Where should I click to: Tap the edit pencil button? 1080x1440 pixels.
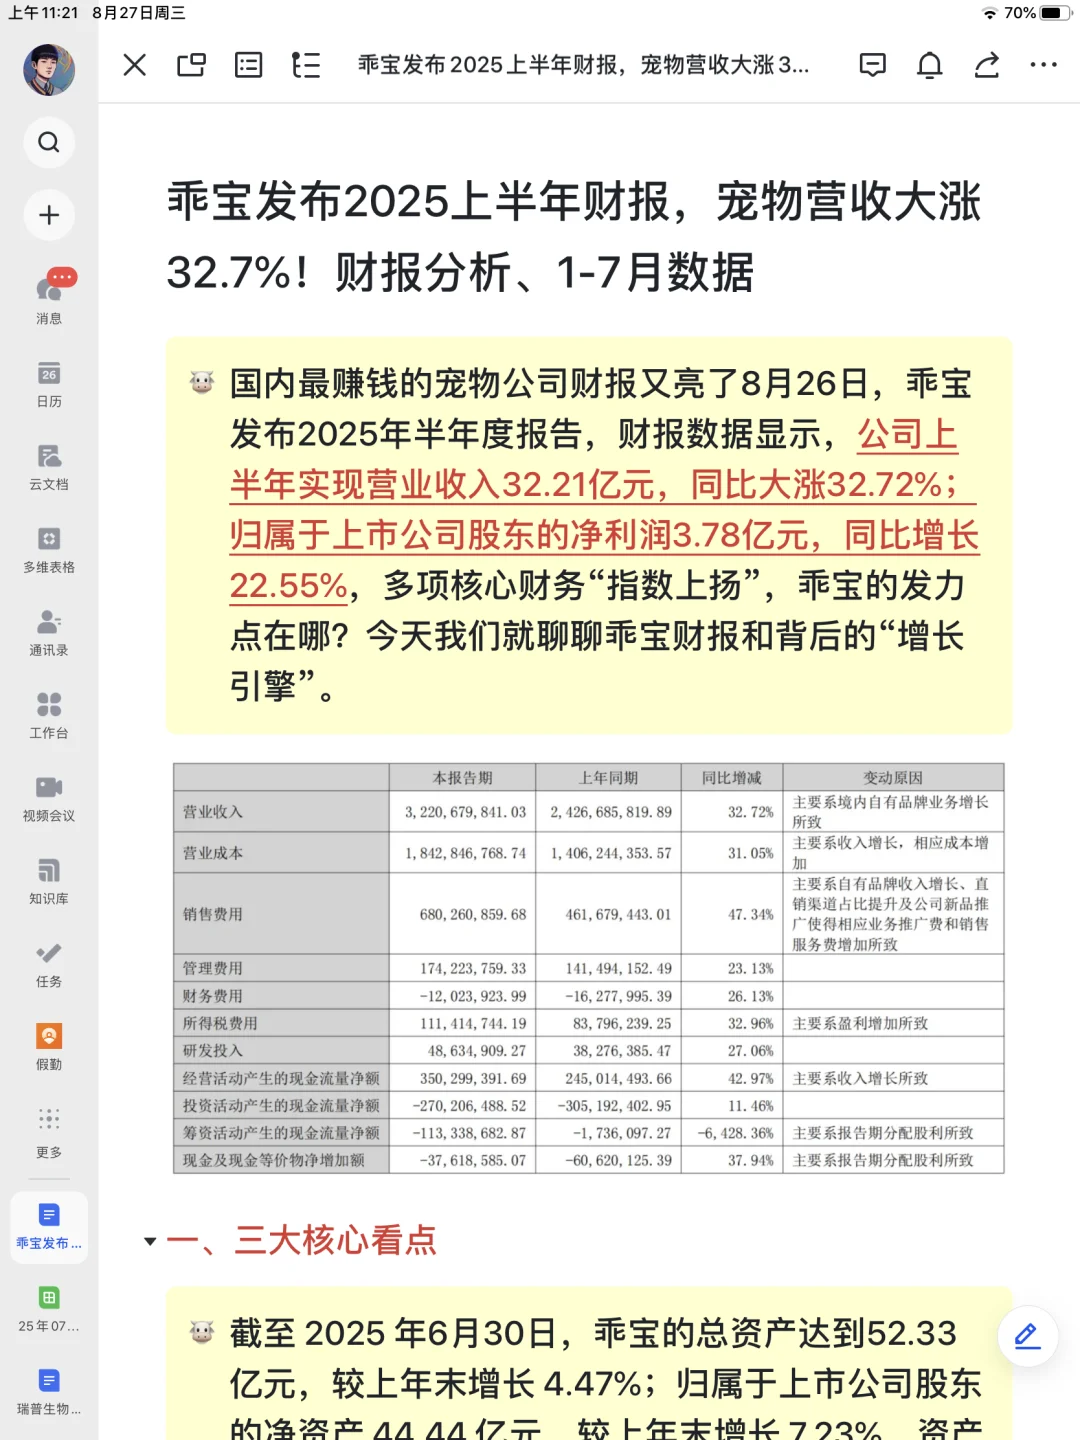pos(1026,1335)
